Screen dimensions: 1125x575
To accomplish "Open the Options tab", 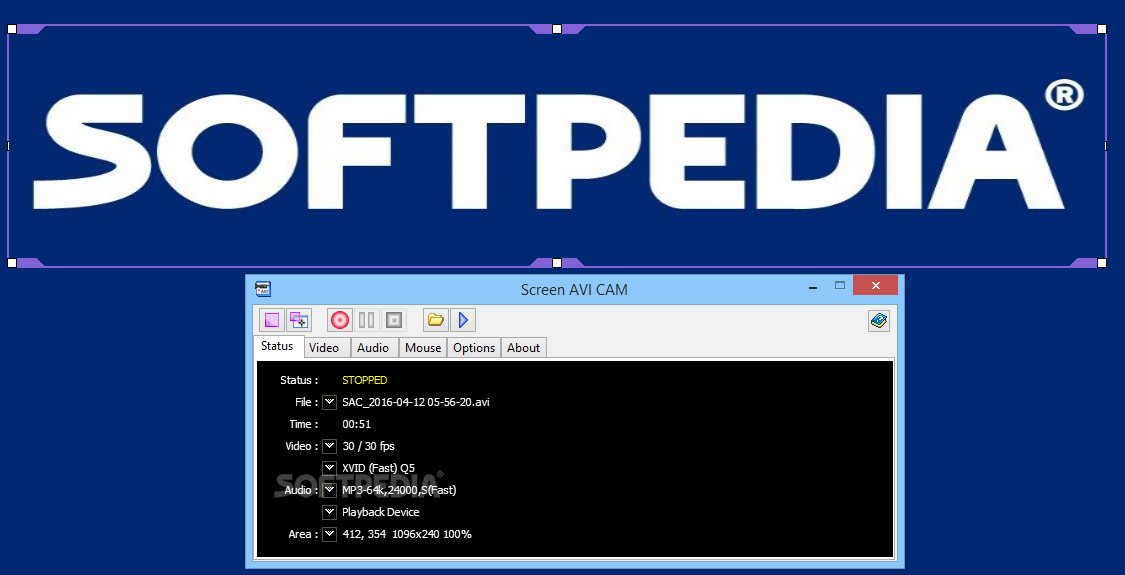I will coord(474,347).
